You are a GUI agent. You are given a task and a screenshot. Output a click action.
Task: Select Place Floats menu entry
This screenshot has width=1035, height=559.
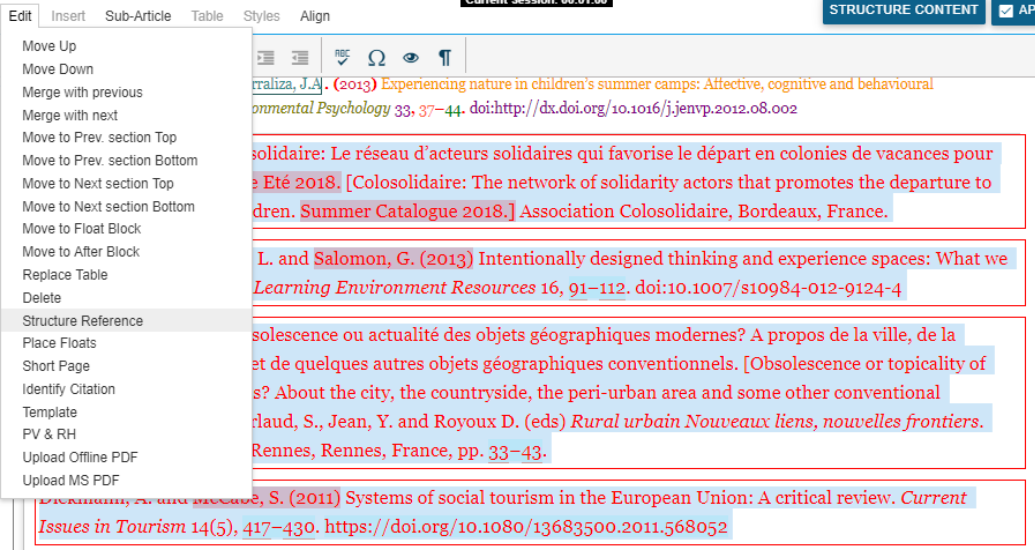point(126,343)
